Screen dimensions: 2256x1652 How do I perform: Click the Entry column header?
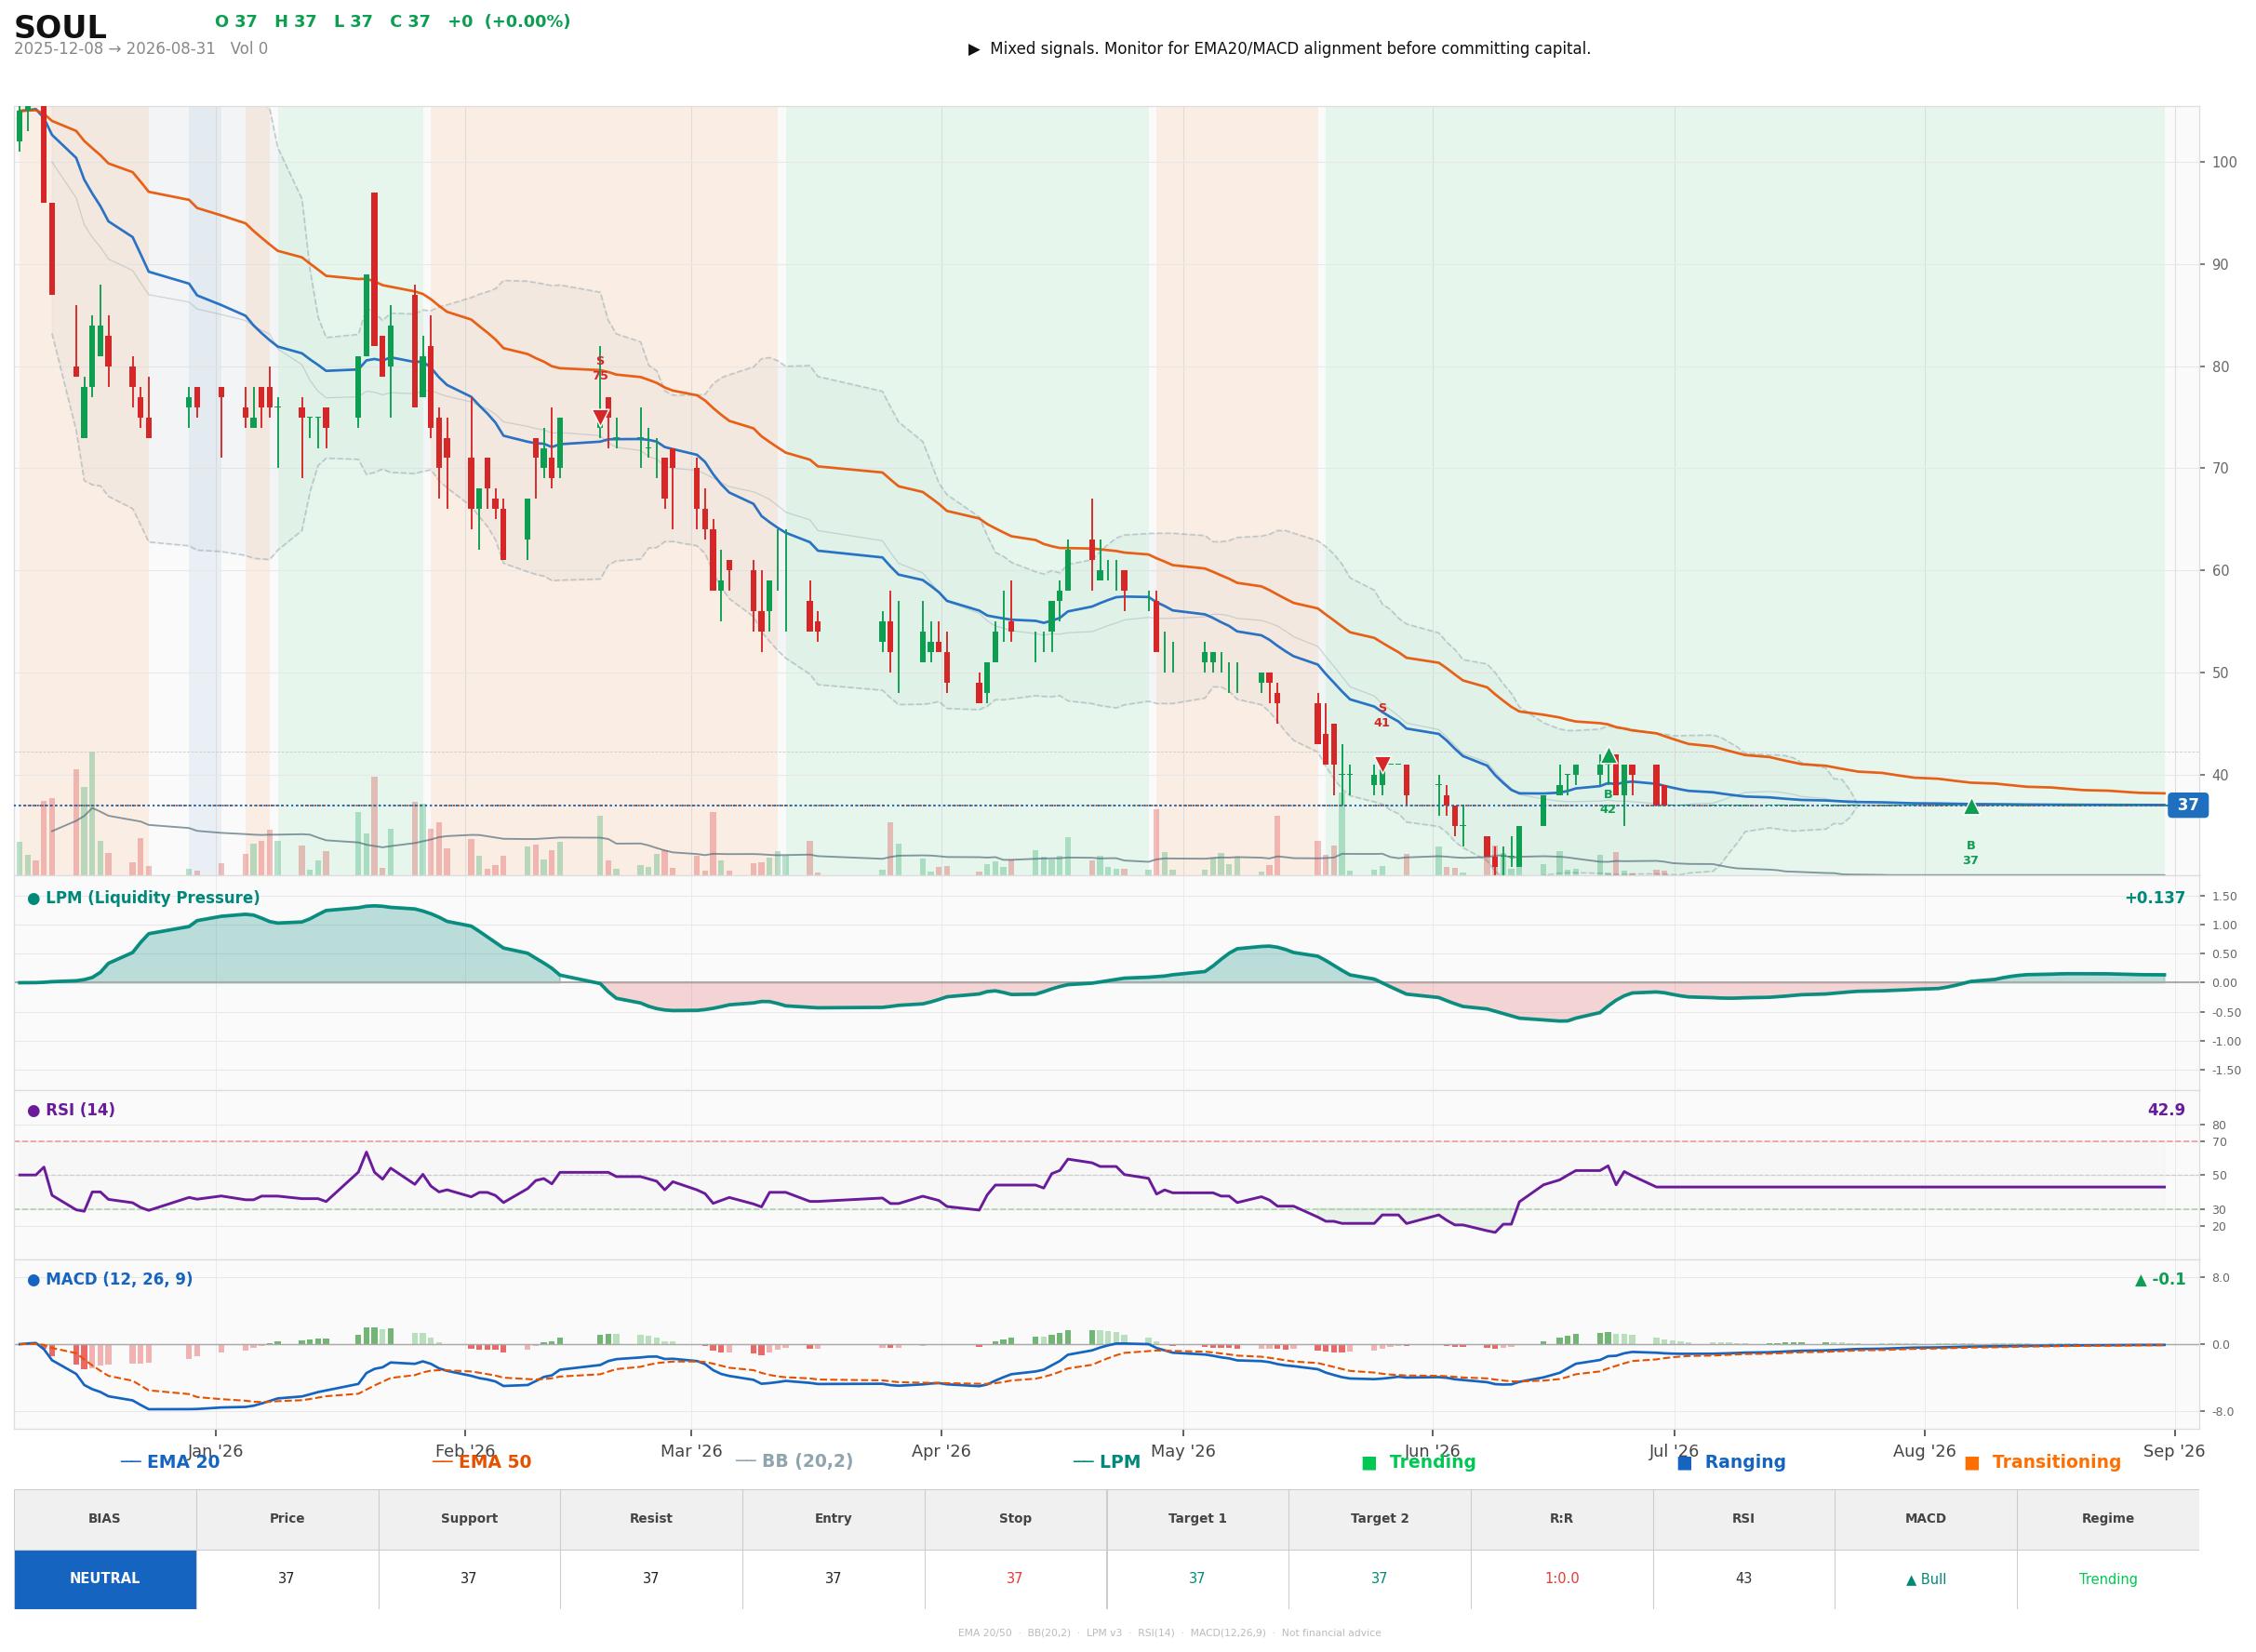(833, 1519)
